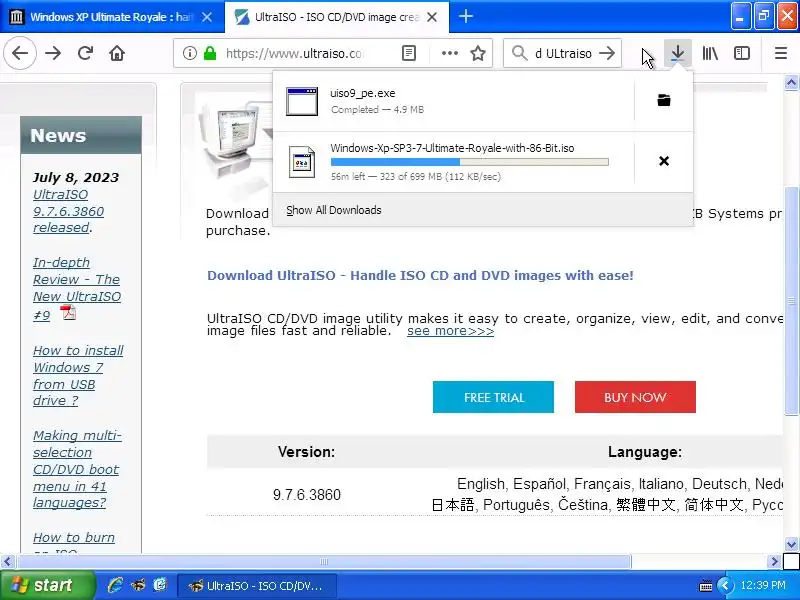
Task: Open the Library toolbar icon
Action: pyautogui.click(x=710, y=53)
